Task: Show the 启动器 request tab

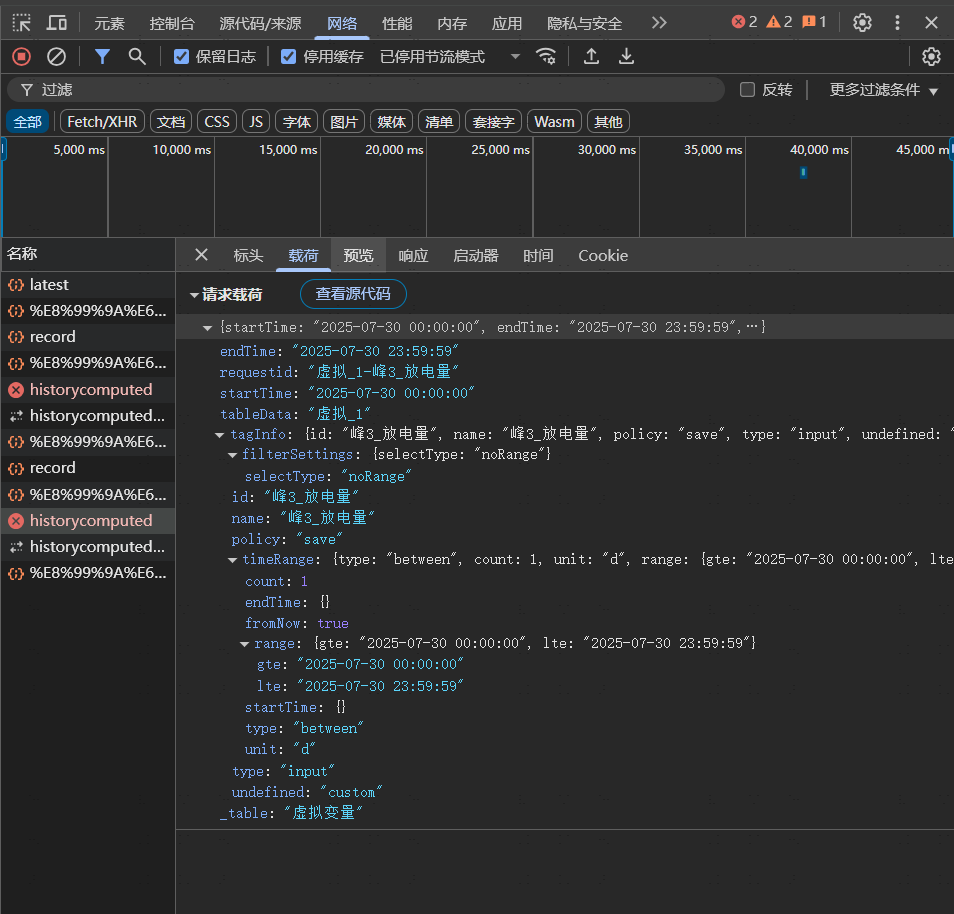Action: click(x=476, y=256)
